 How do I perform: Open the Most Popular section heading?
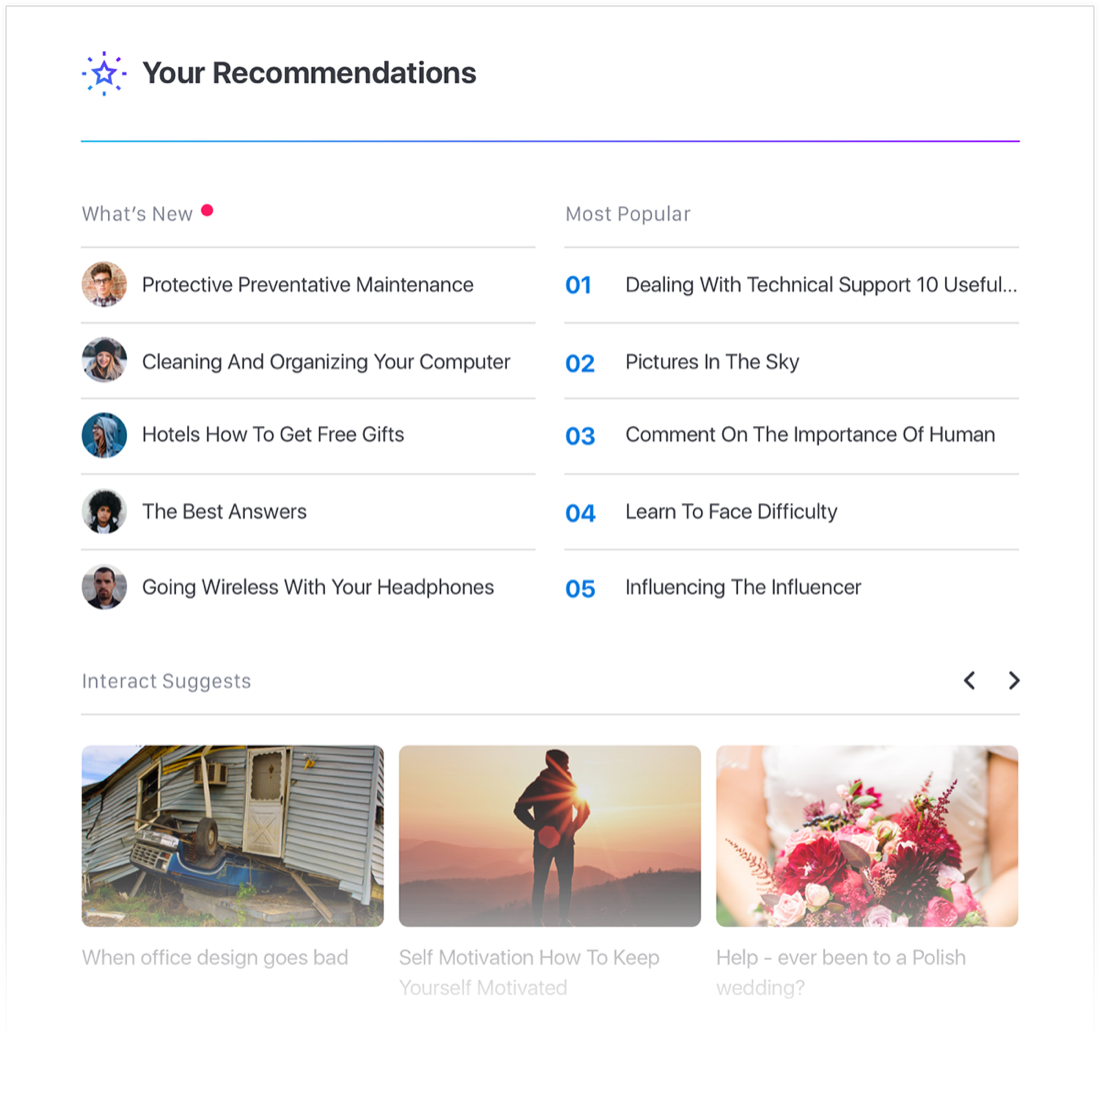(x=628, y=214)
